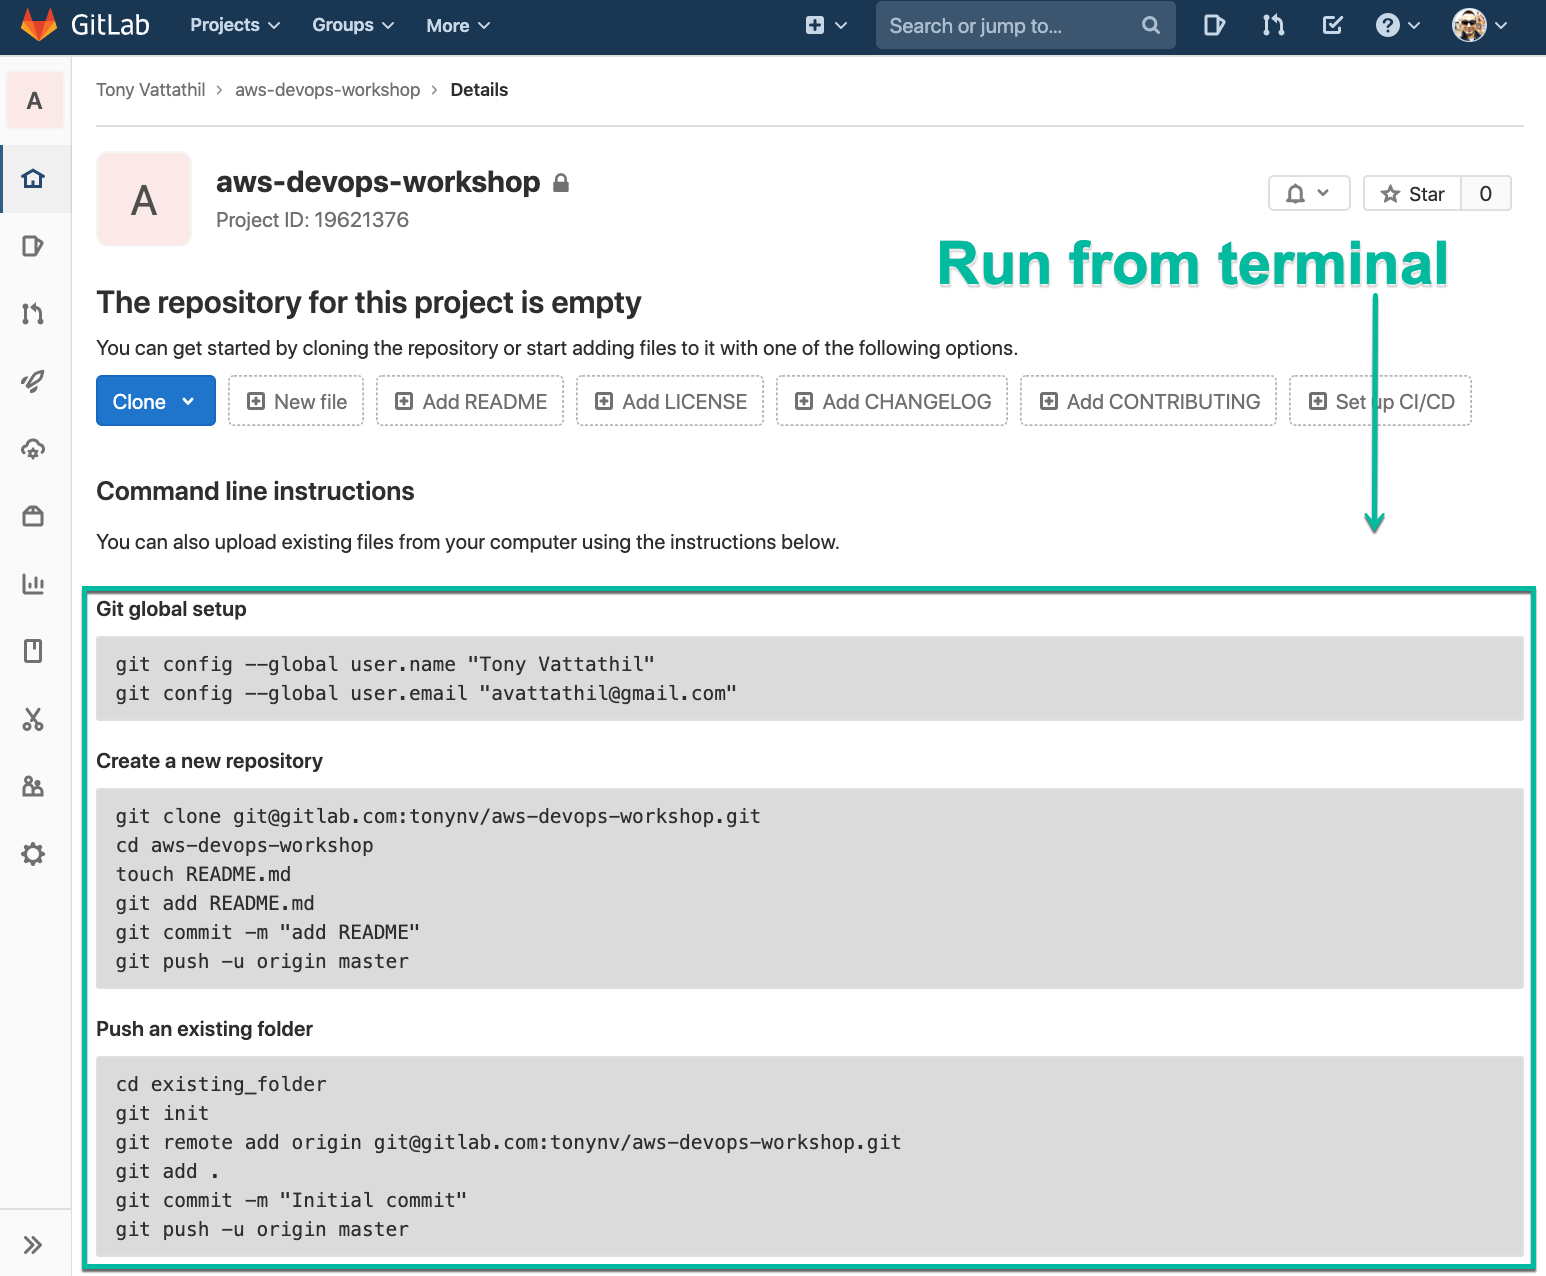
Task: Click the Add LICENSE button
Action: click(670, 401)
